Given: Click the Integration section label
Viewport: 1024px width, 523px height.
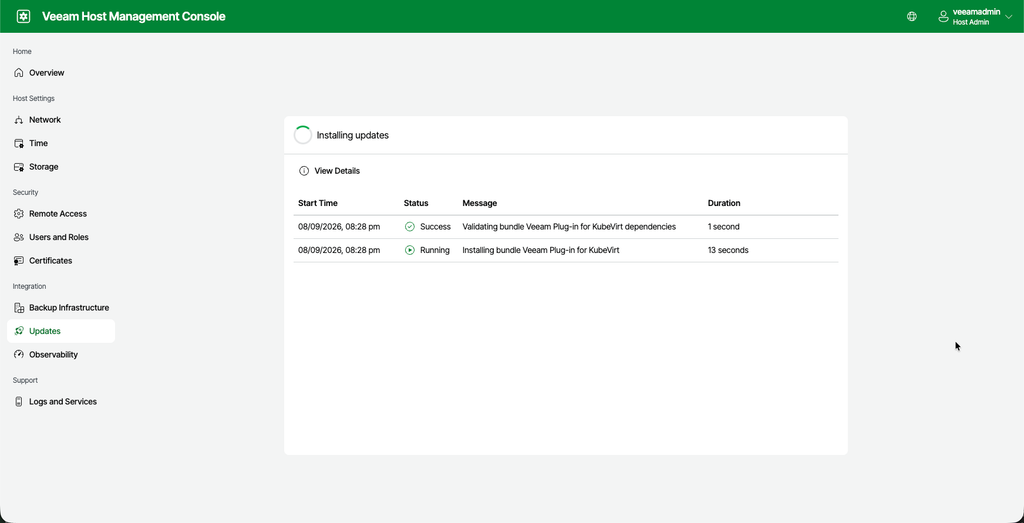Looking at the screenshot, I should pos(29,287).
